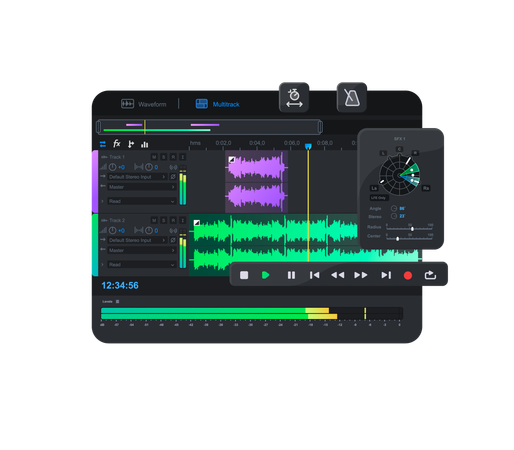Open the fx effects view
Image resolution: width=514 pixels, height=450 pixels.
(x=117, y=144)
